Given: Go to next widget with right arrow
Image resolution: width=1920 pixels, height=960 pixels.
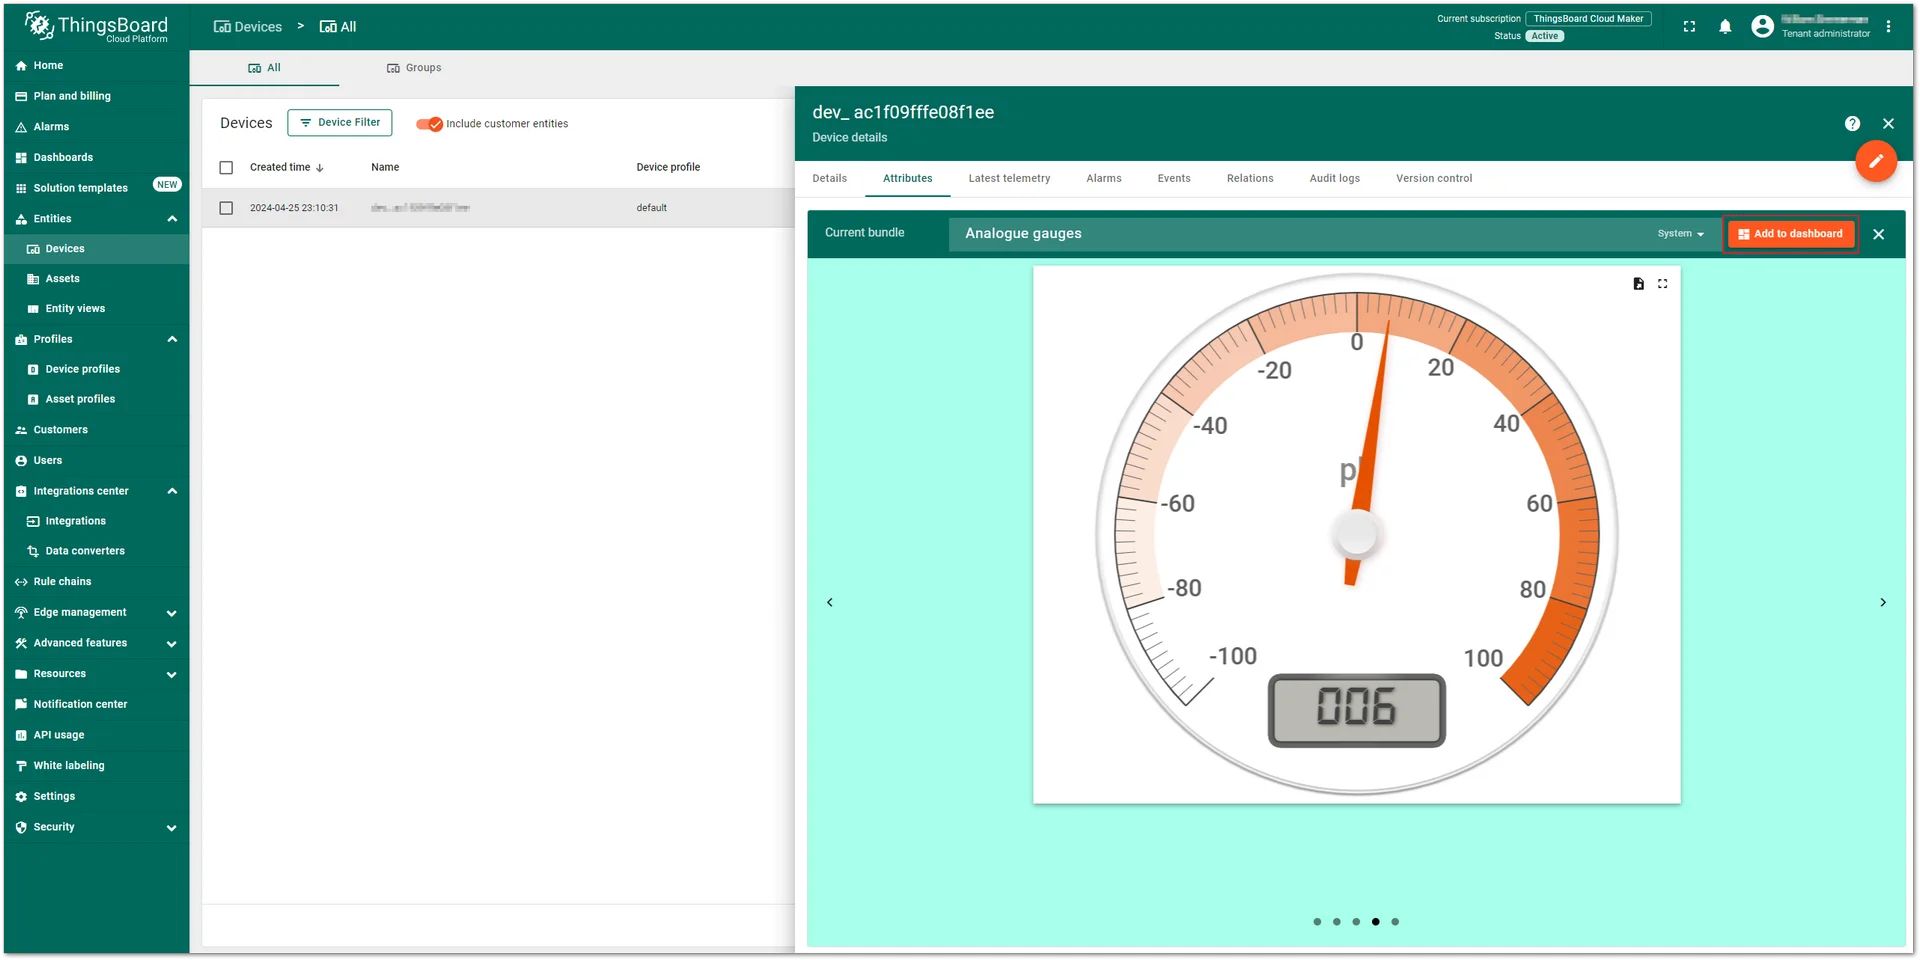Looking at the screenshot, I should pos(1882,602).
